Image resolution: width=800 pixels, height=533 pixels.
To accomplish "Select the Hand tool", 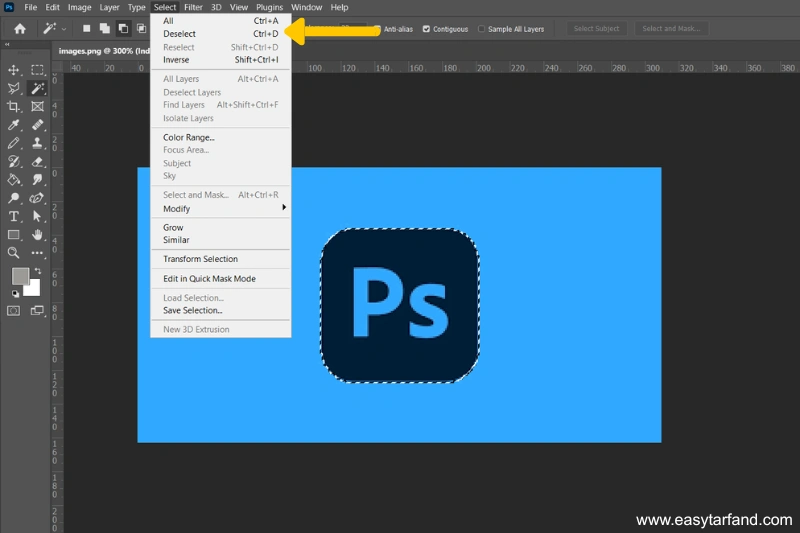I will 37,235.
